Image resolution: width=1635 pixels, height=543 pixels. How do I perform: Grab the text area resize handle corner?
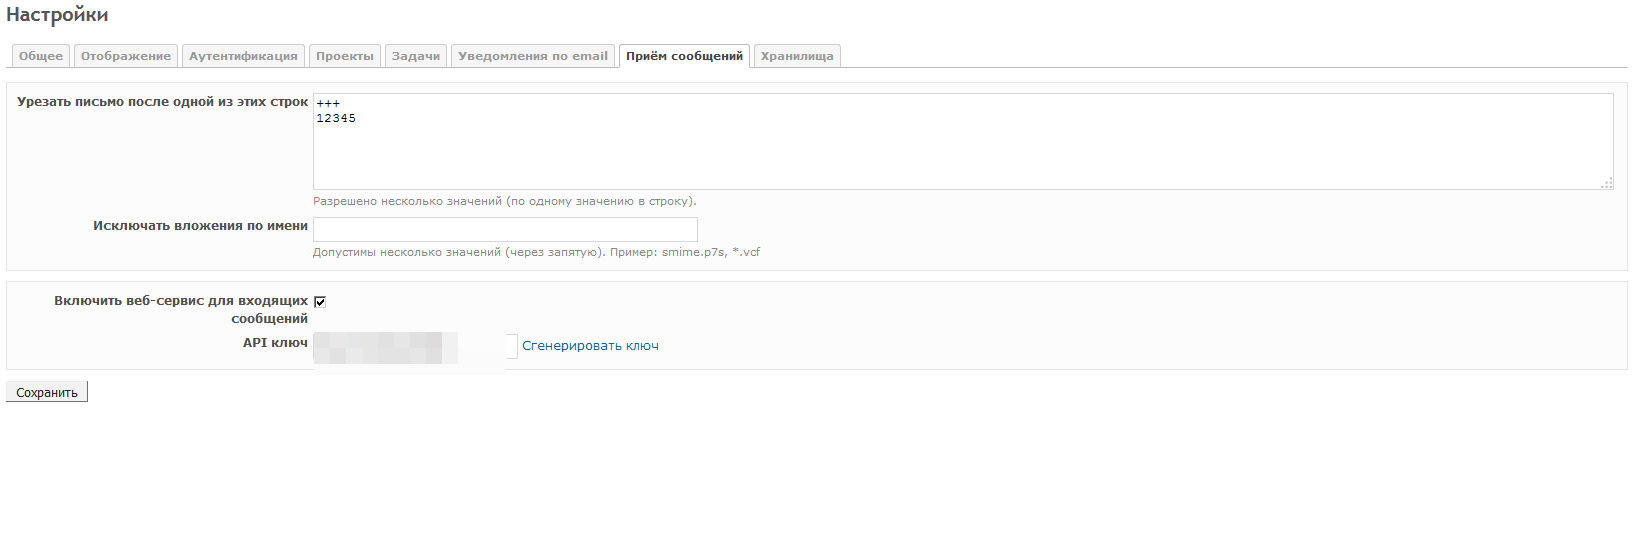click(x=1607, y=183)
